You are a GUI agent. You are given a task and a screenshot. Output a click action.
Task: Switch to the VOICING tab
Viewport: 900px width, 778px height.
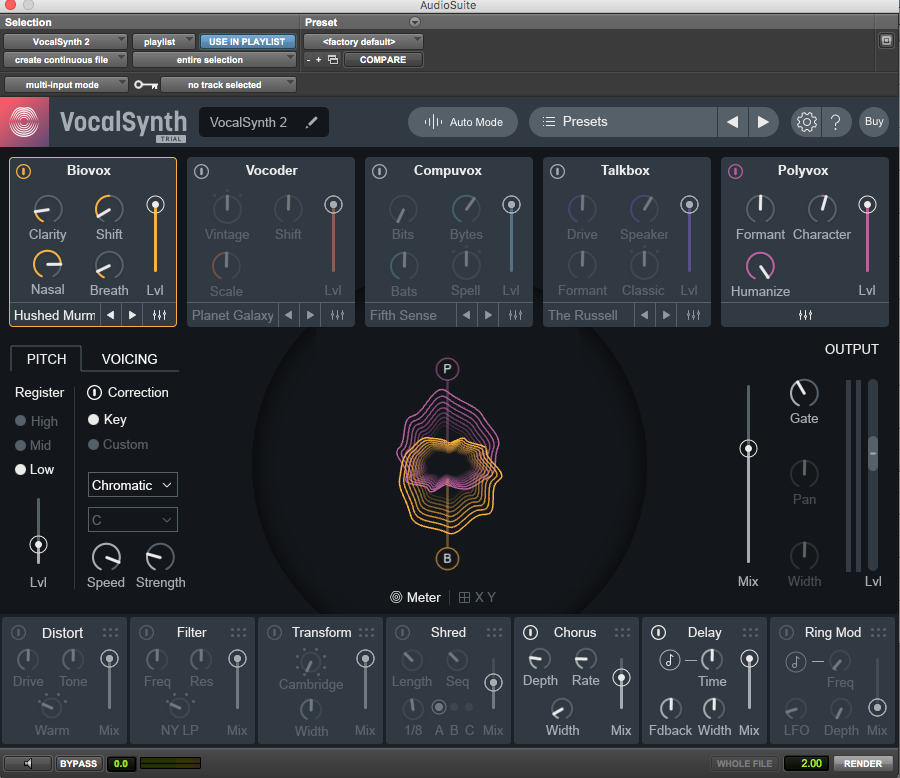coord(129,359)
